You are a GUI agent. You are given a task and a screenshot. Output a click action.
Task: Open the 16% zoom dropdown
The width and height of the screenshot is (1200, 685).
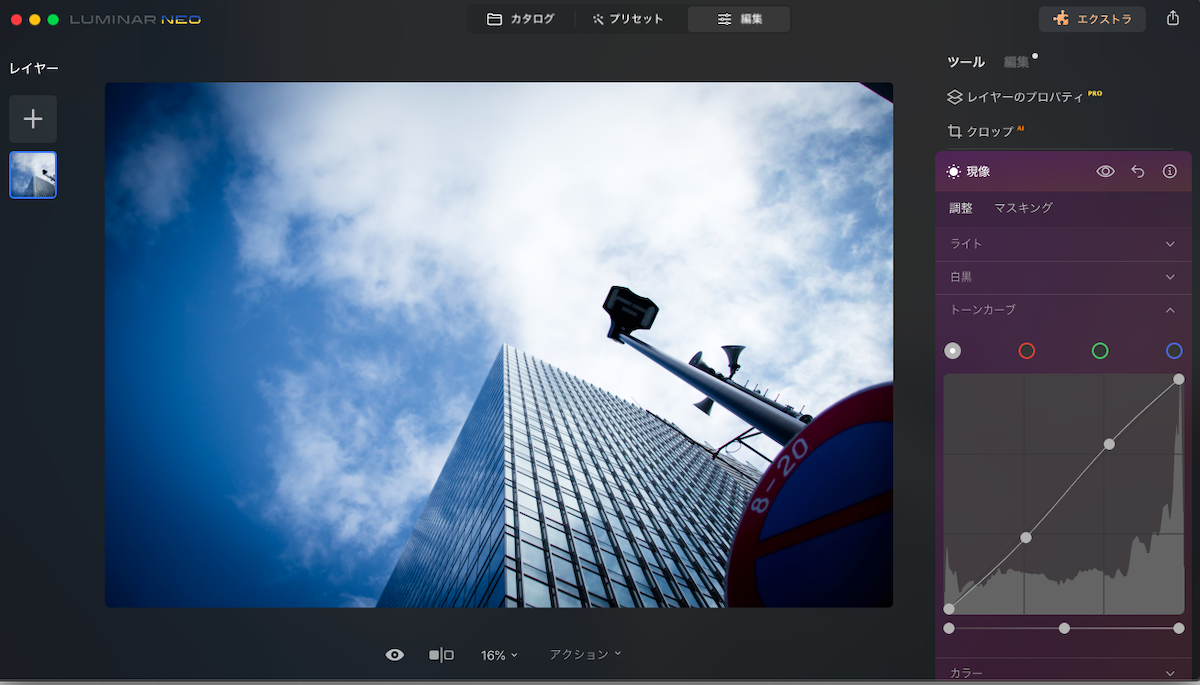499,655
